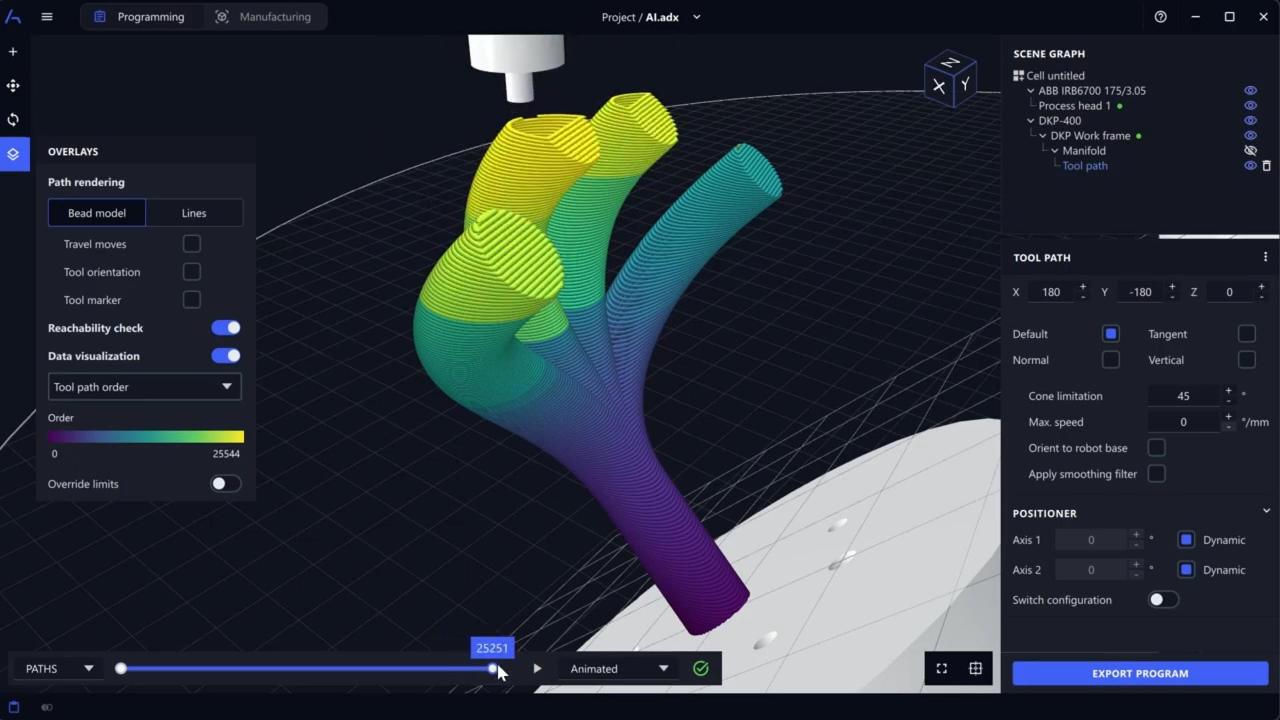
Task: Enable the Travel moves checkbox
Action: point(191,243)
